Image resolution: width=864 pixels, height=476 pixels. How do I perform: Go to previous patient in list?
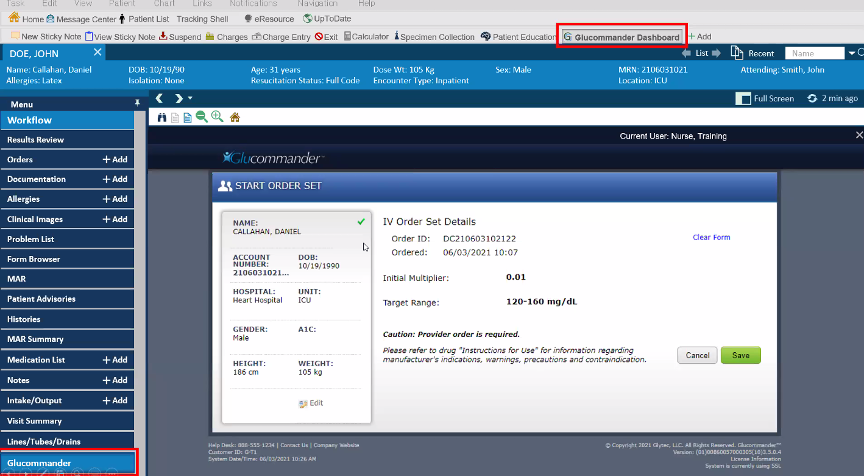click(686, 53)
